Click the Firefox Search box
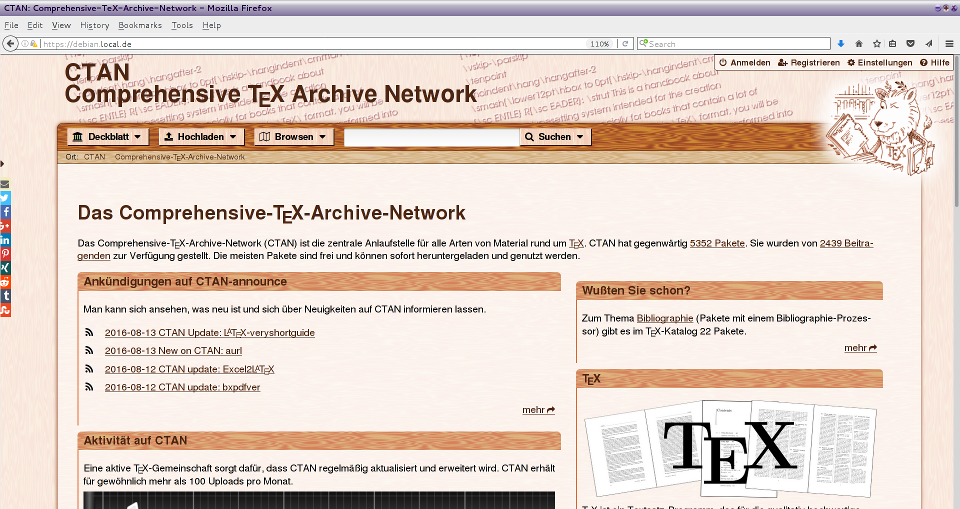 [734, 43]
